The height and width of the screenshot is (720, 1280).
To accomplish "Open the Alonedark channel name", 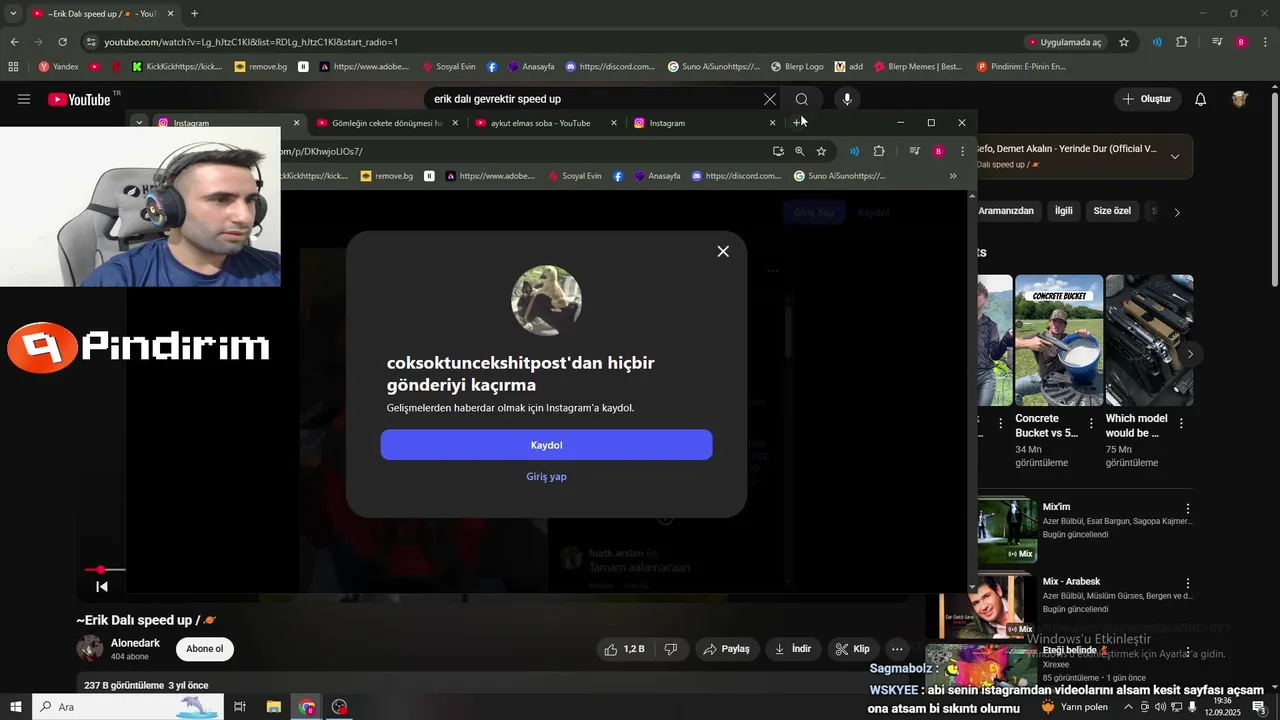I will pos(135,643).
